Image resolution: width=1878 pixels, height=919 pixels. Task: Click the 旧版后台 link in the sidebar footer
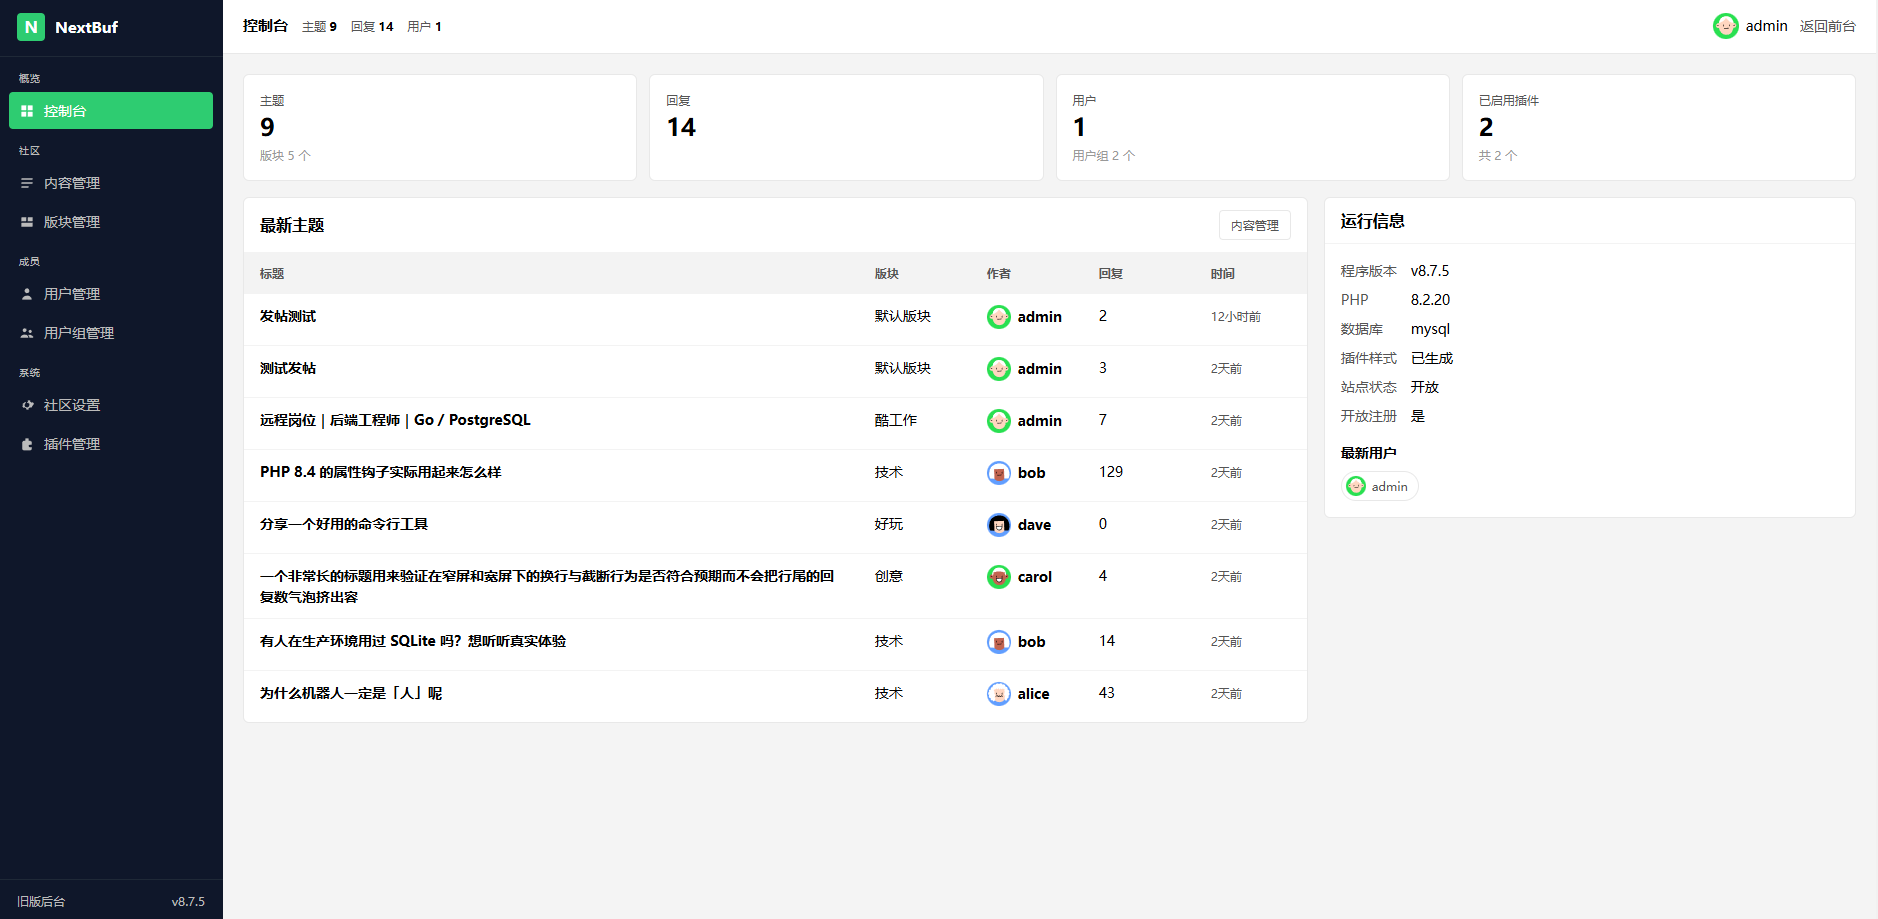[x=41, y=901]
